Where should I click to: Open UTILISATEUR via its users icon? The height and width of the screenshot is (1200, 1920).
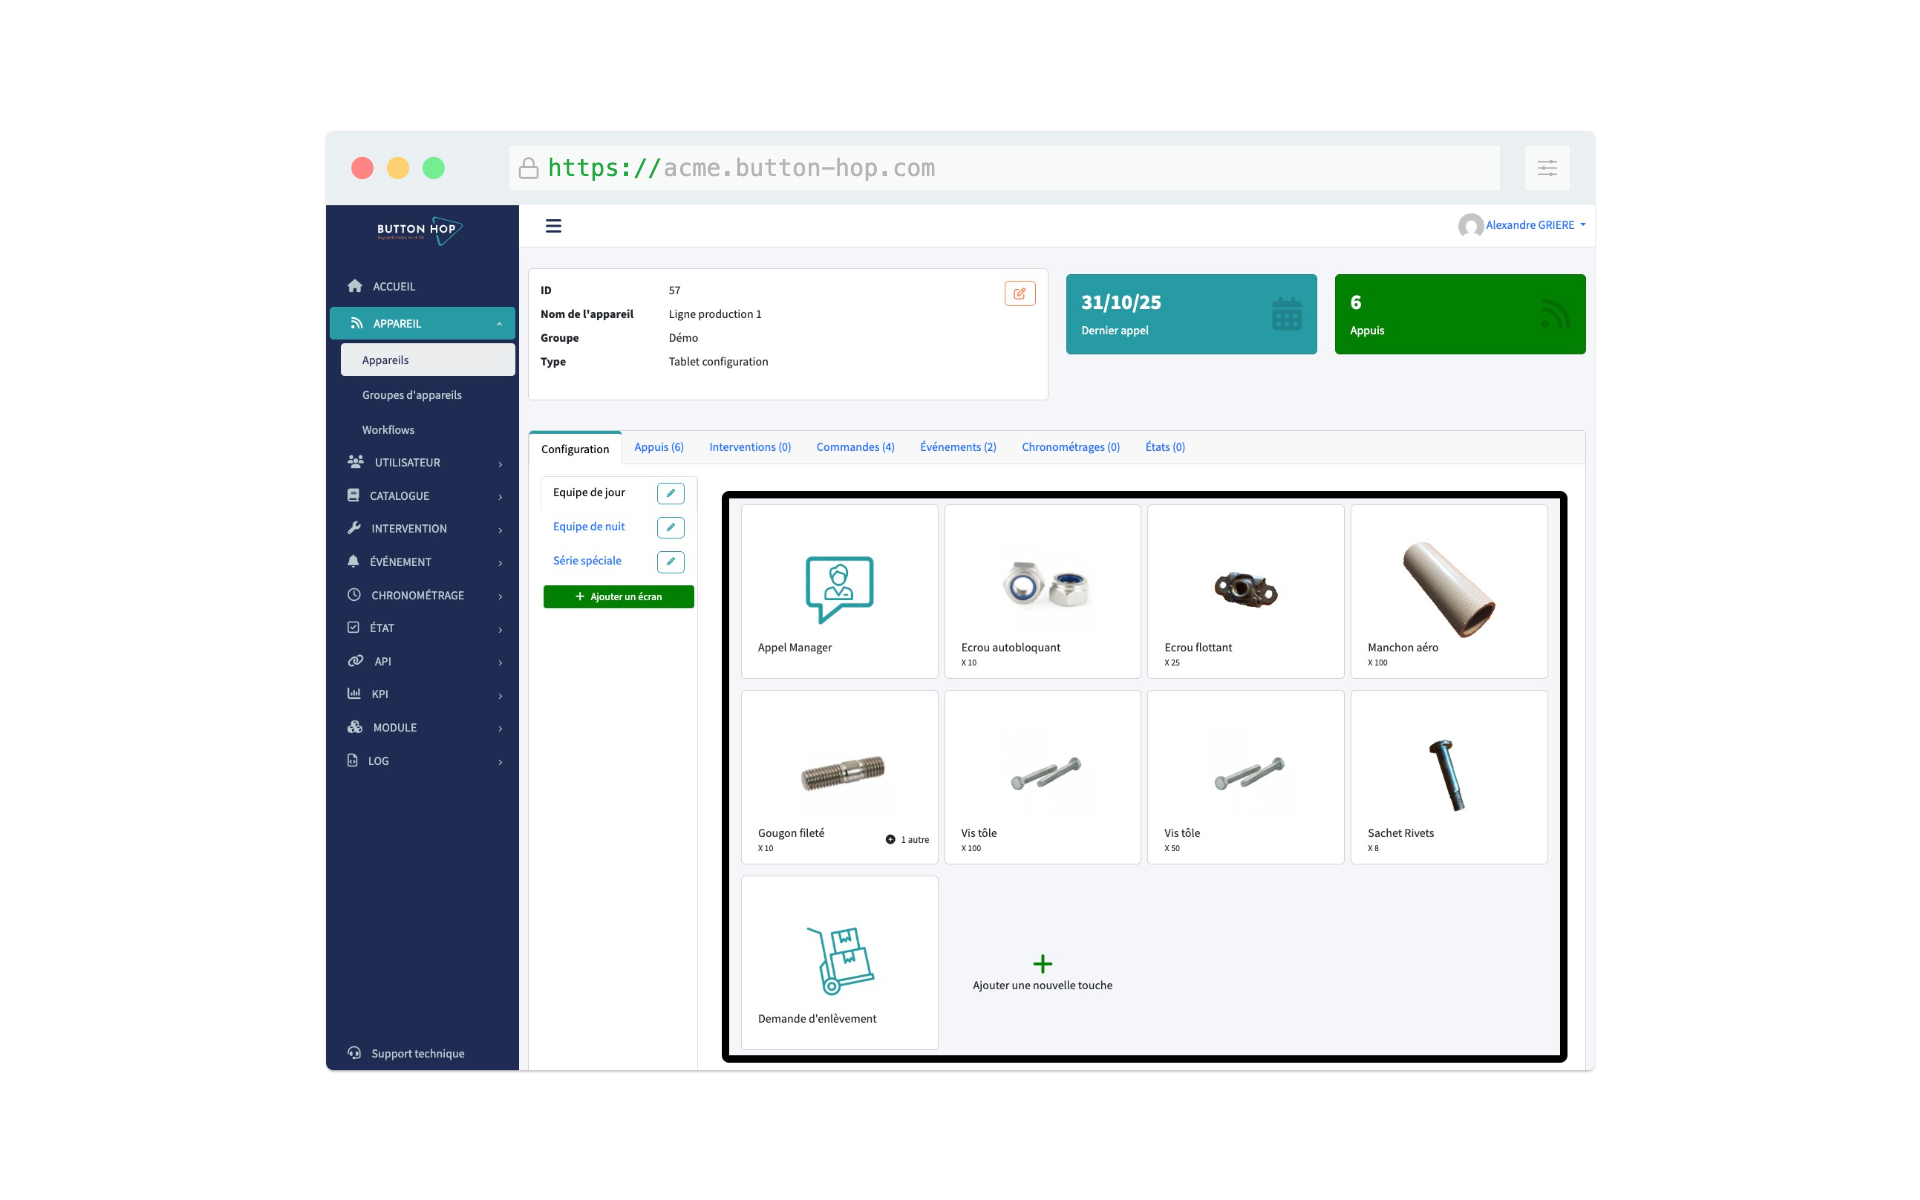(355, 462)
